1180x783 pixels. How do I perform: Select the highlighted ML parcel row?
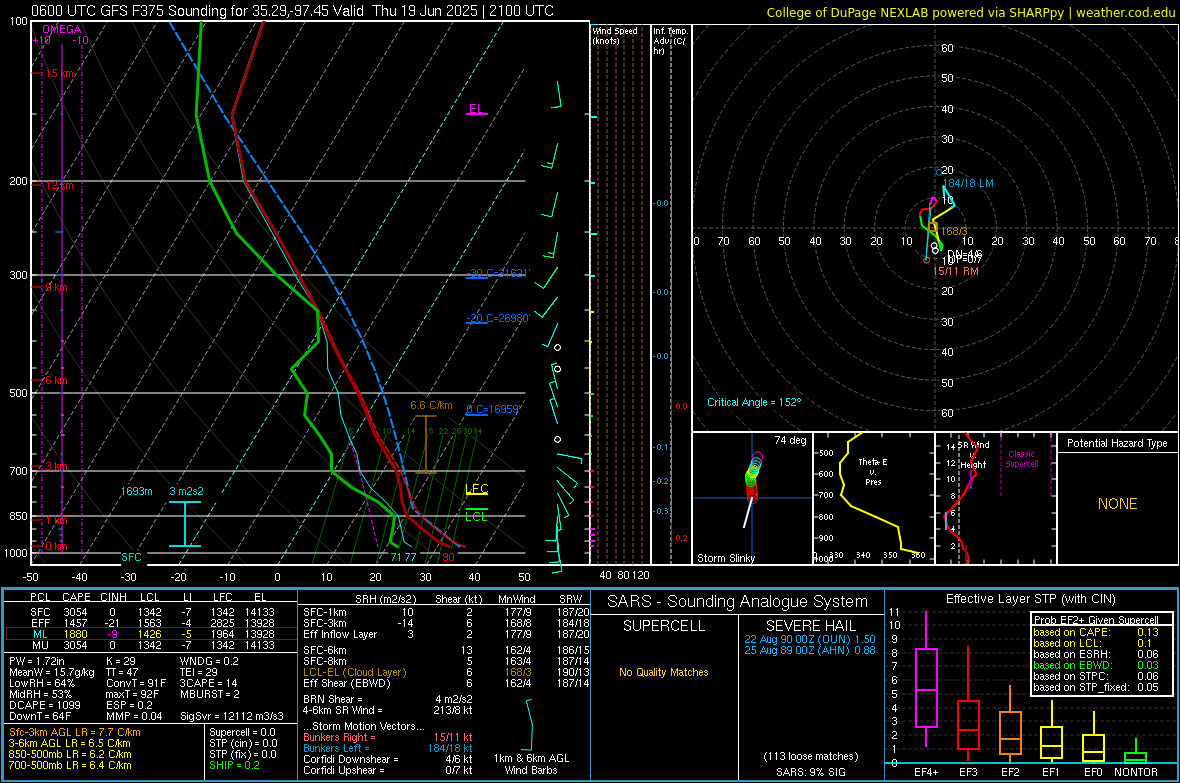[x=150, y=634]
